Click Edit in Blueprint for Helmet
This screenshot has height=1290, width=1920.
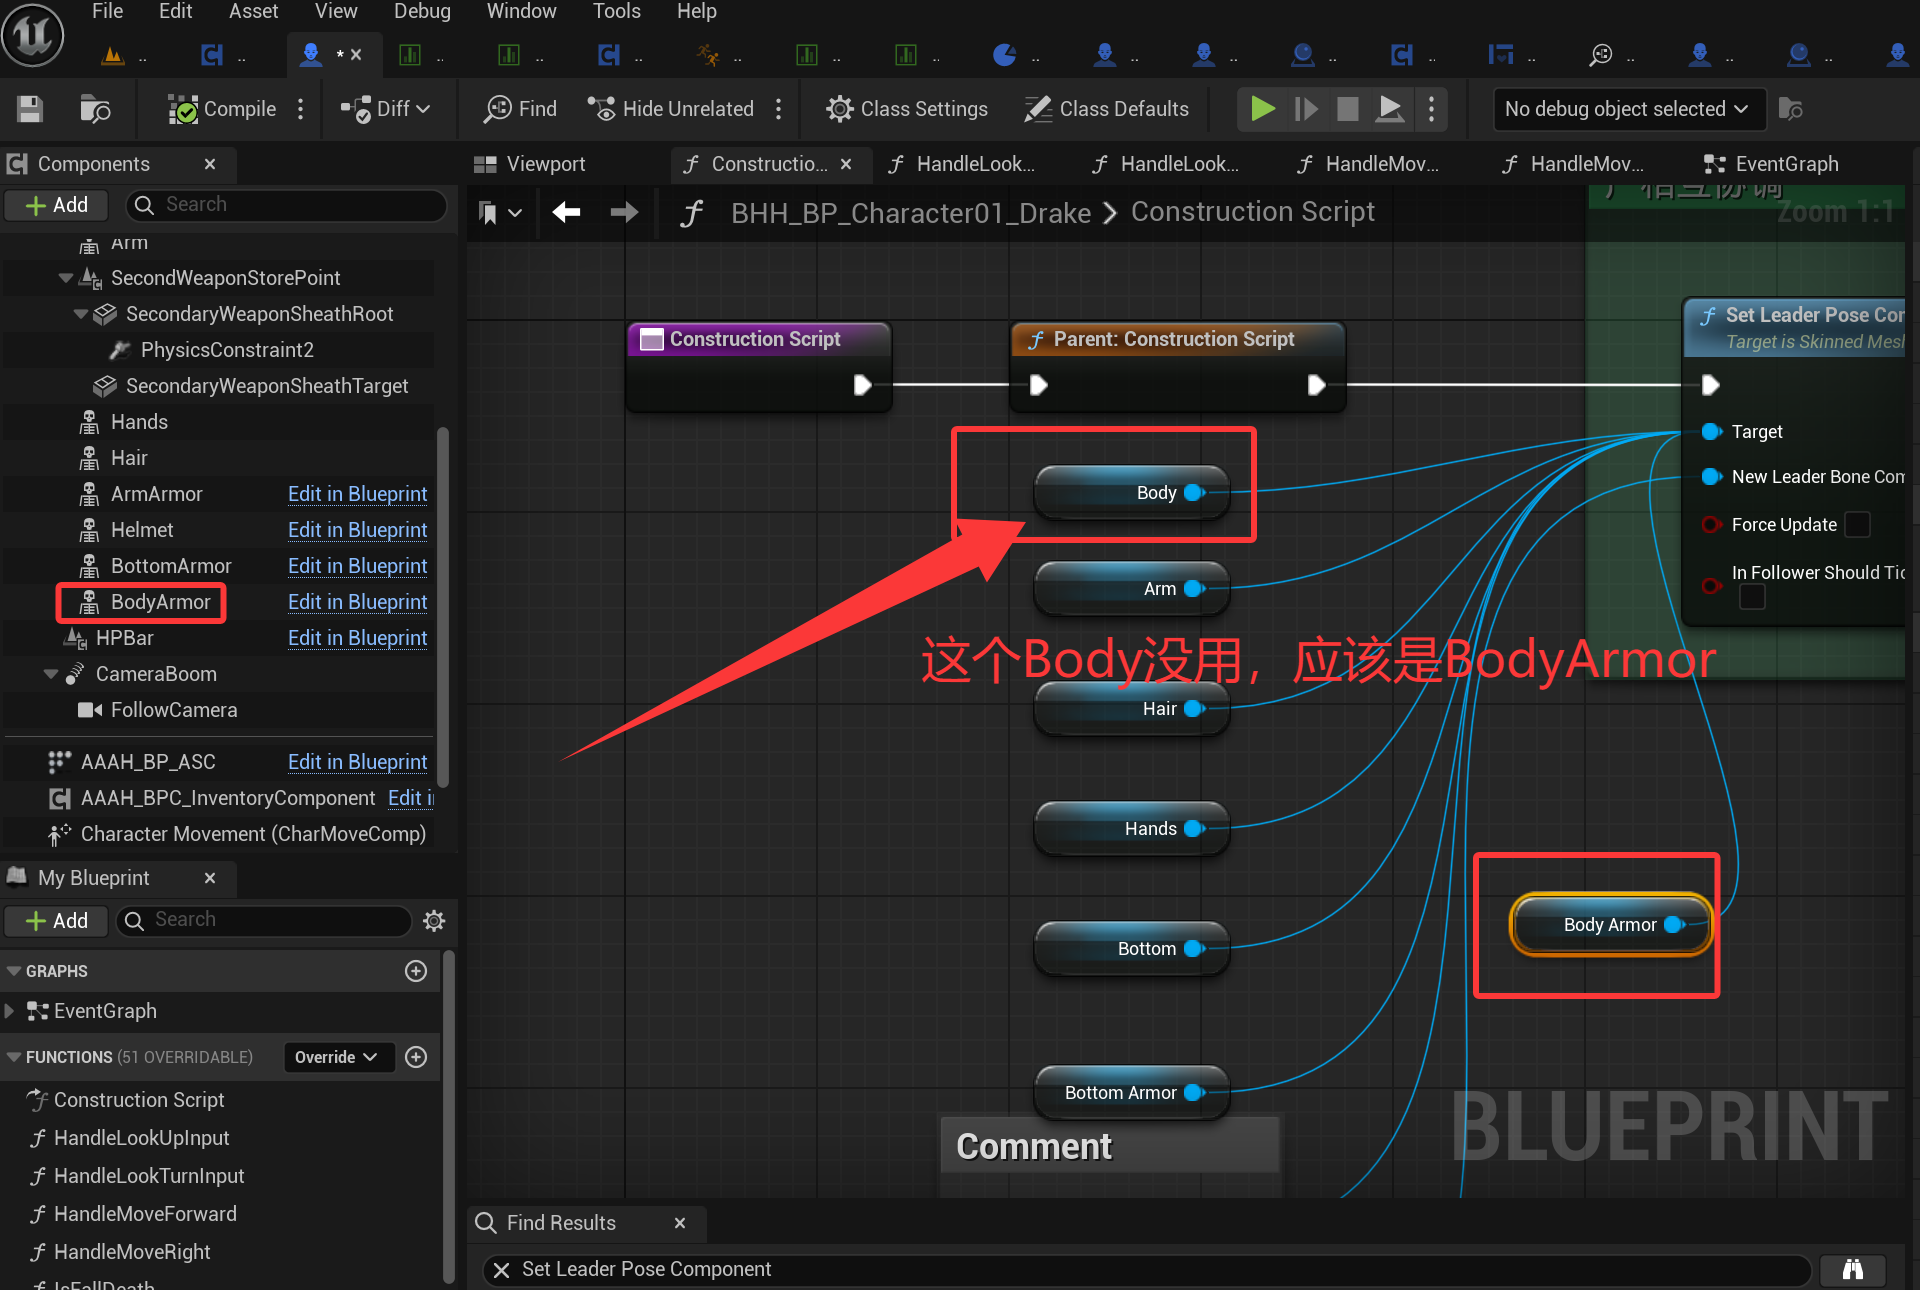point(357,530)
